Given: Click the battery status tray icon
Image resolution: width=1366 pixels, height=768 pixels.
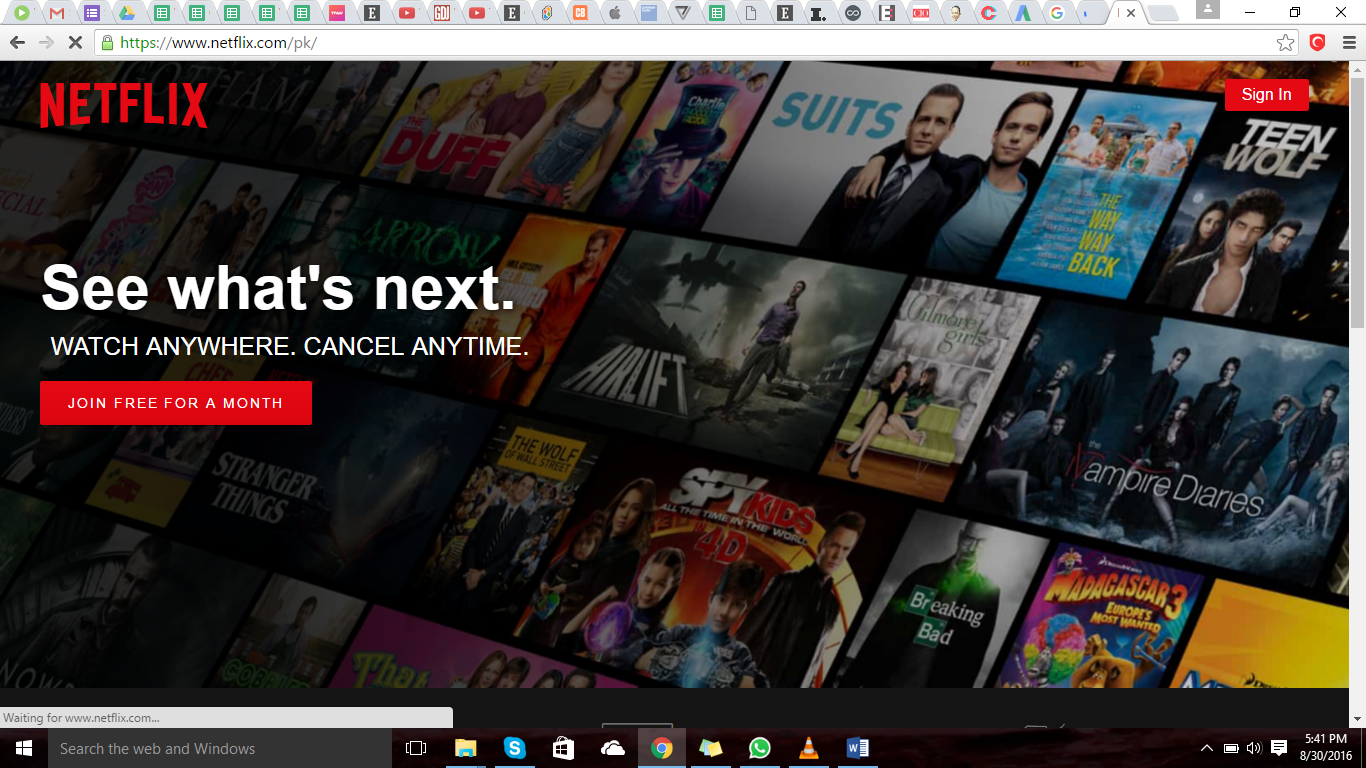Looking at the screenshot, I should [1231, 748].
